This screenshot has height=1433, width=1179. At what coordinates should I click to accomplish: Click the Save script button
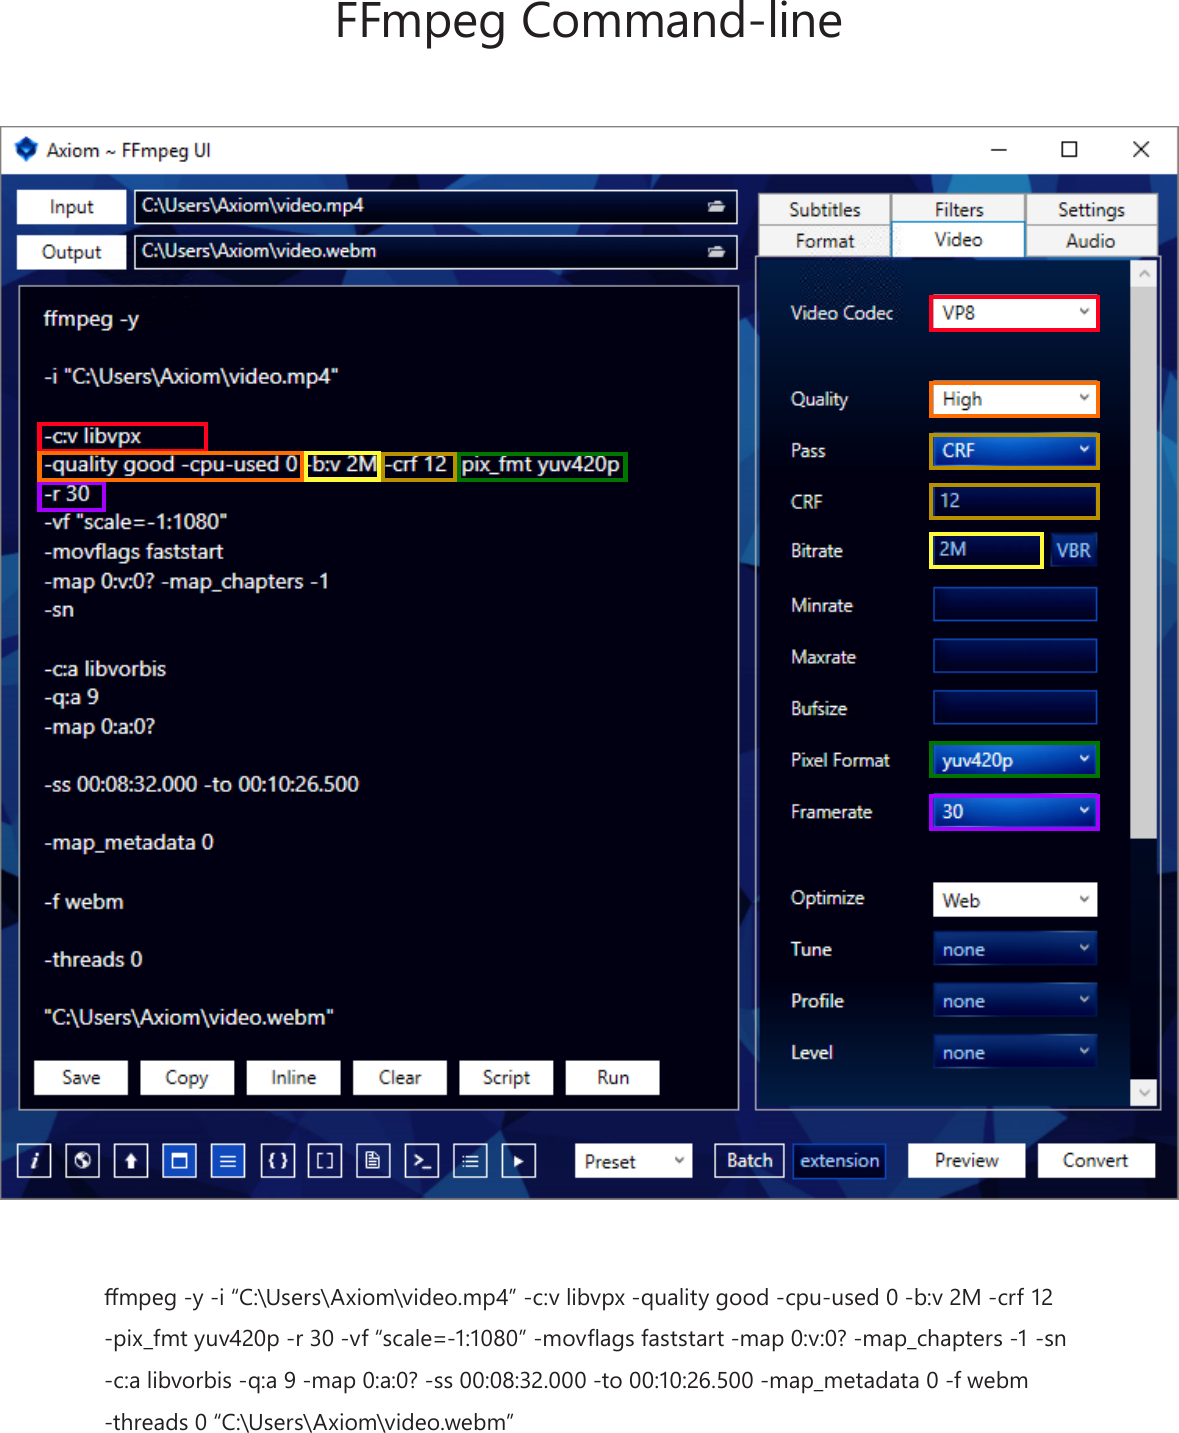[x=81, y=1077]
